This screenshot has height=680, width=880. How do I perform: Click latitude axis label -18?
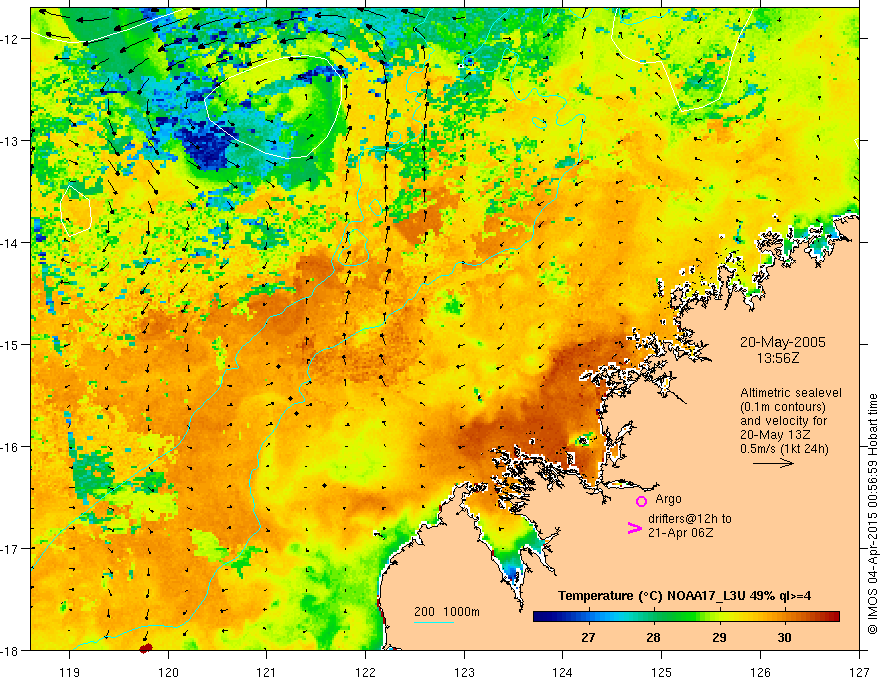pyautogui.click(x=11, y=650)
